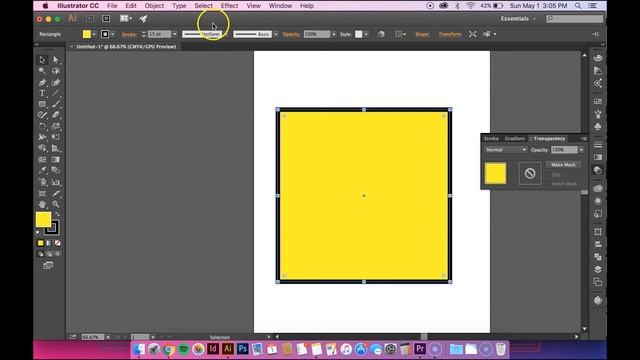Click the Shape link in control bar
Screen dimensions: 640x360
(422, 34)
